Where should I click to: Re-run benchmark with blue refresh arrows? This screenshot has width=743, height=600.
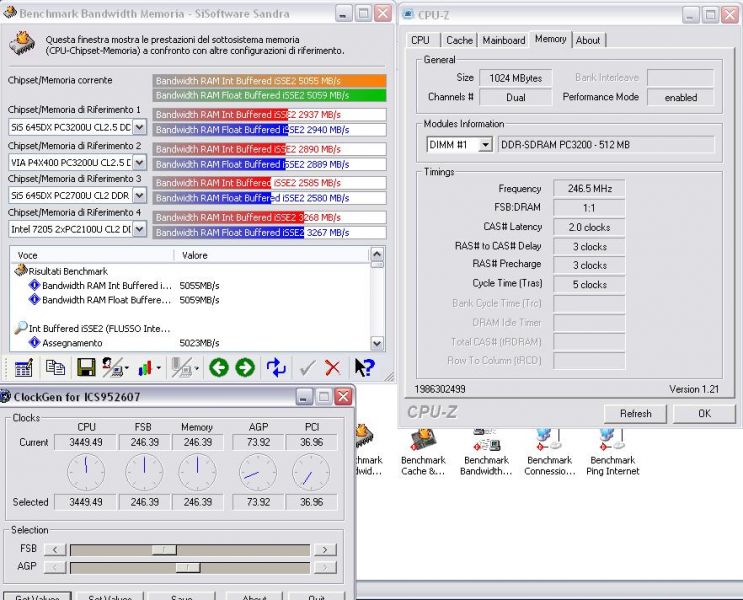tap(276, 368)
